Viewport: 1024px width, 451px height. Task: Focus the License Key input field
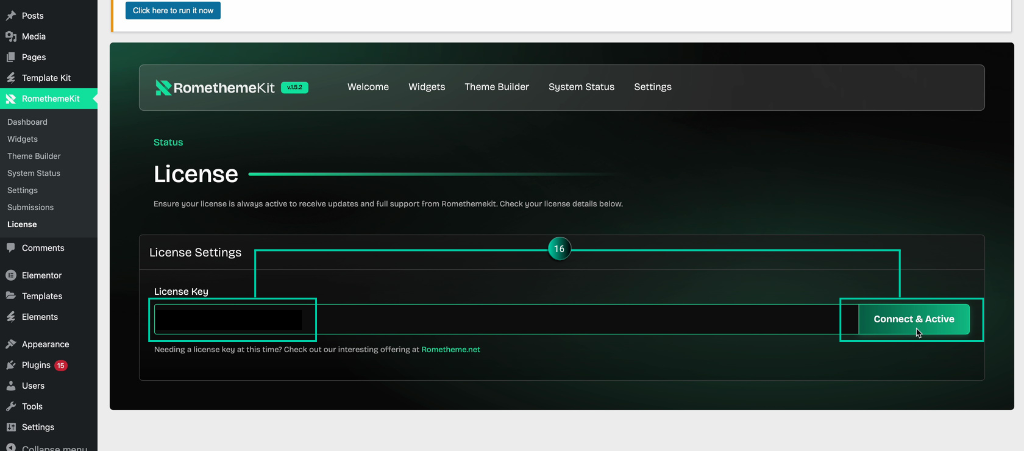[505, 319]
